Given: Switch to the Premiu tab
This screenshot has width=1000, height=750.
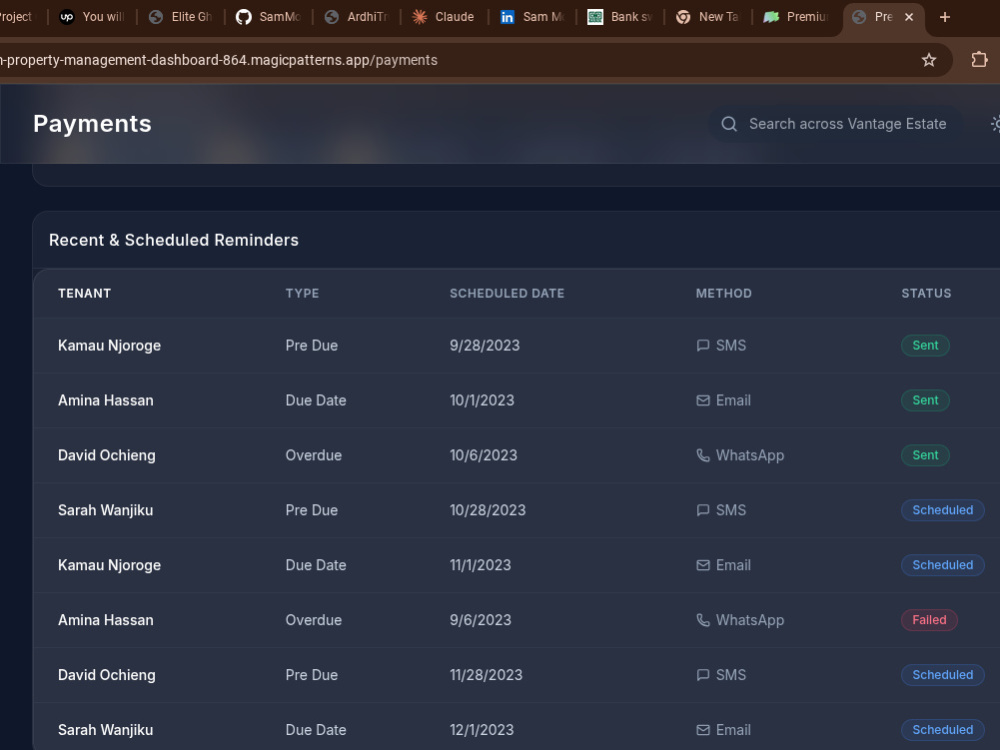Looking at the screenshot, I should [x=796, y=17].
